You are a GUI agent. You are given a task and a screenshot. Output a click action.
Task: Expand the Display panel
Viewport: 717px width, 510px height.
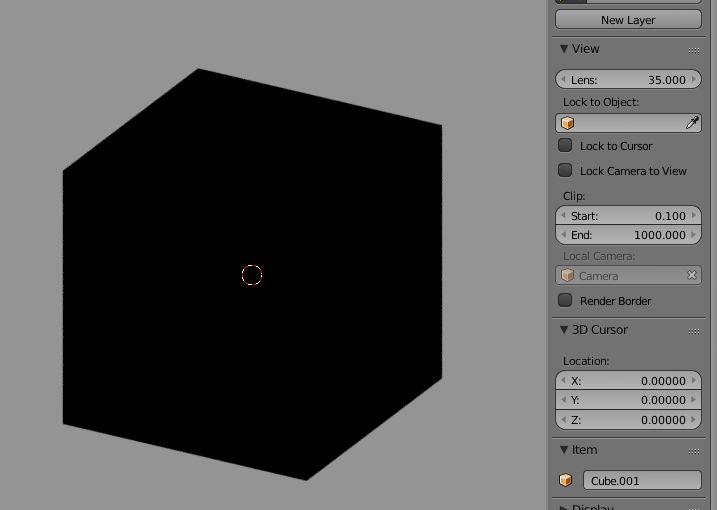564,507
